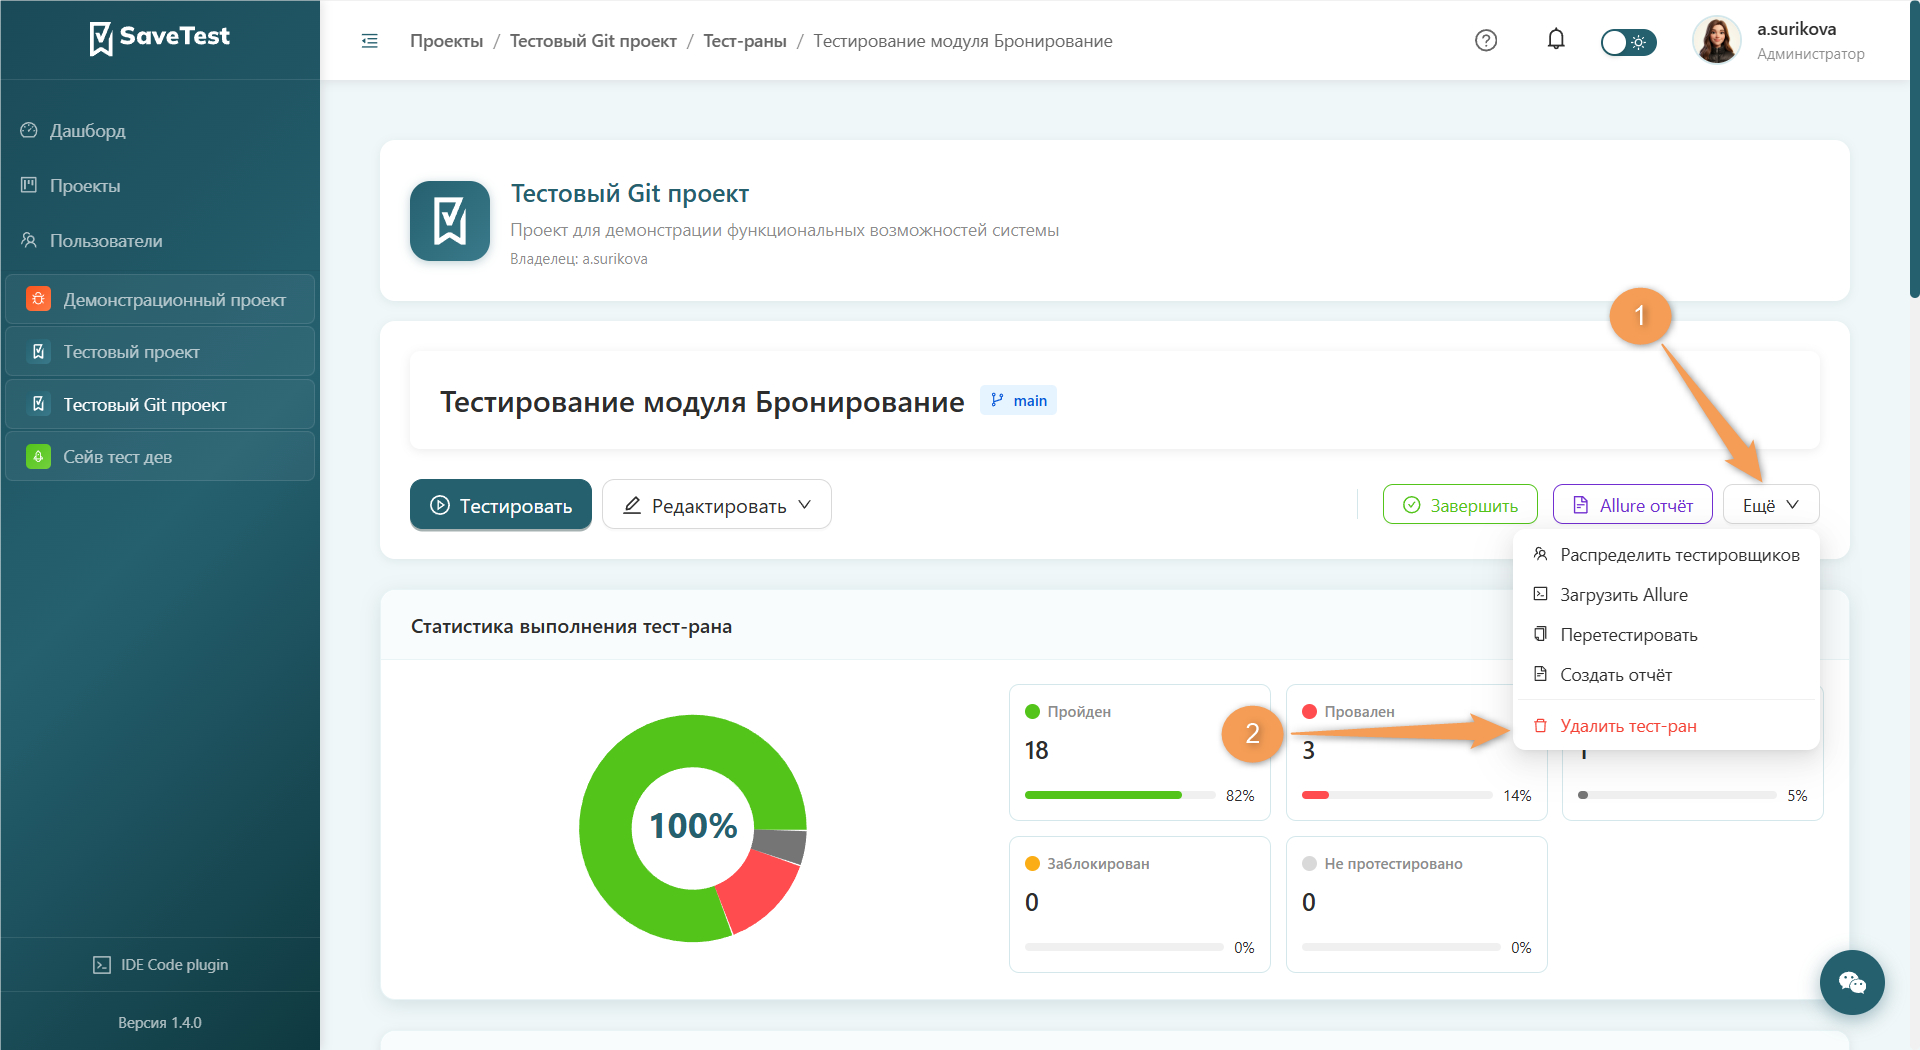Collapse the sidebar with the menu icon
The image size is (1920, 1050).
(x=370, y=41)
